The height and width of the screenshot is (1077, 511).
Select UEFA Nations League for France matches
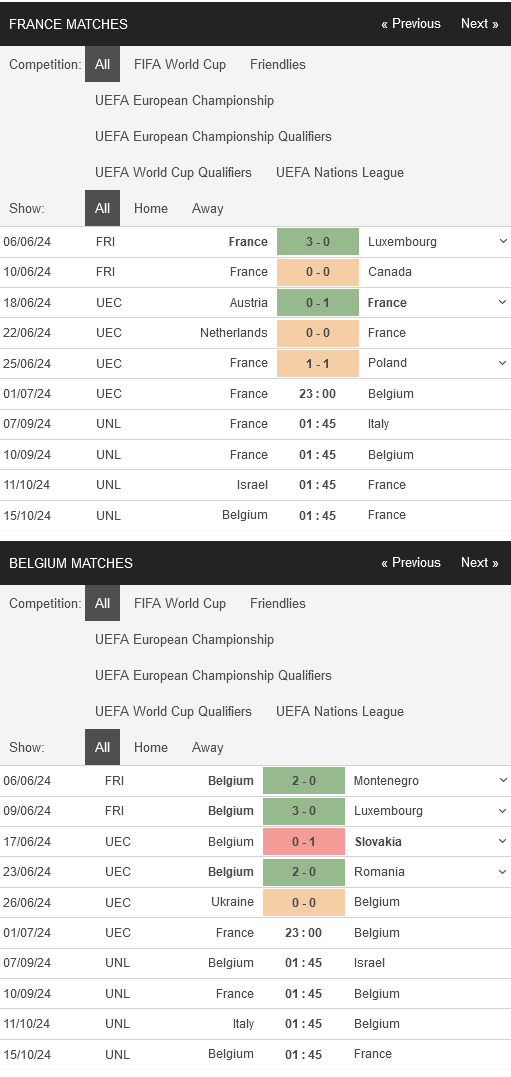click(x=340, y=172)
